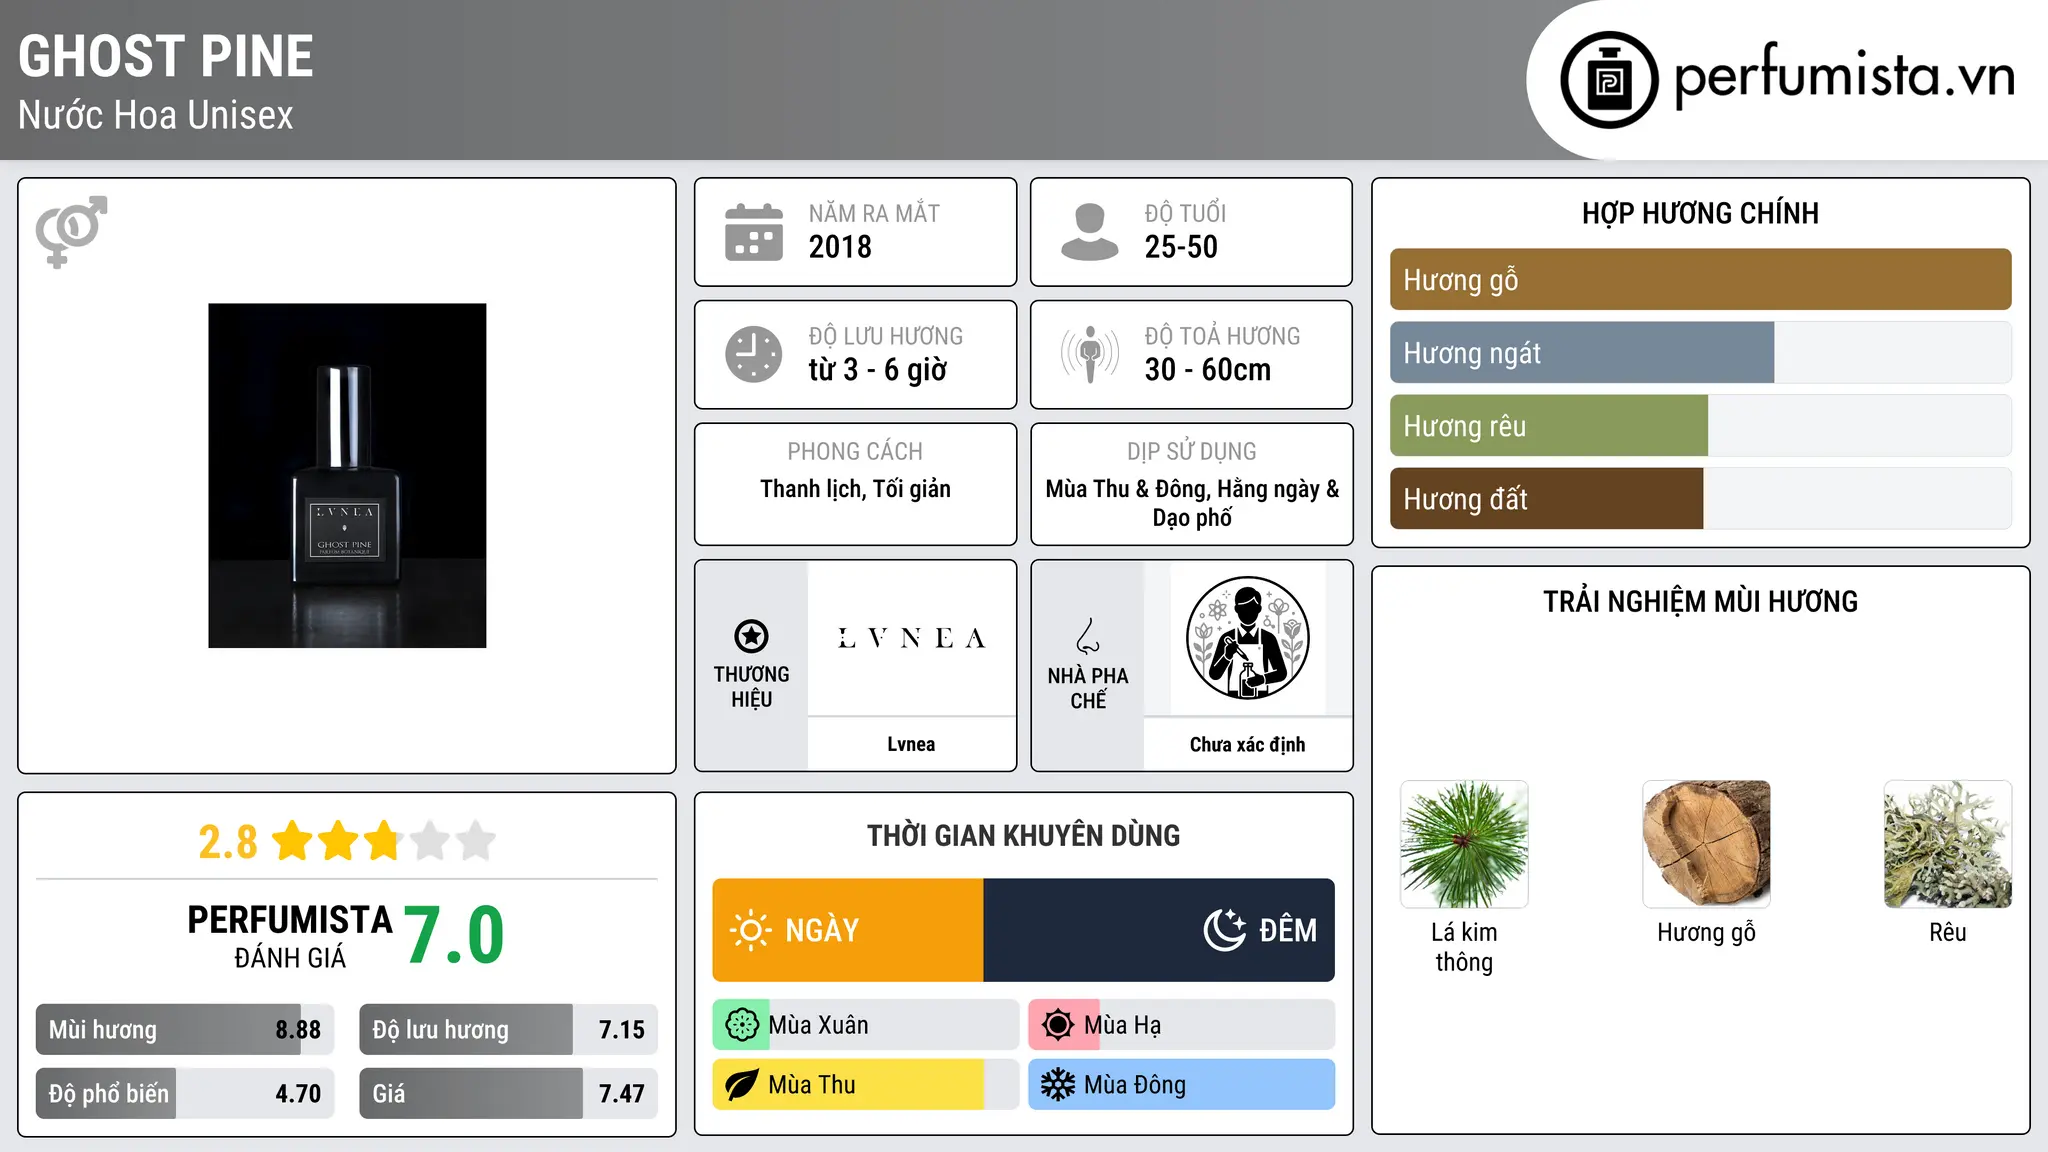Click the Hương ngát accord bar
2048x1152 pixels.
coord(1700,353)
